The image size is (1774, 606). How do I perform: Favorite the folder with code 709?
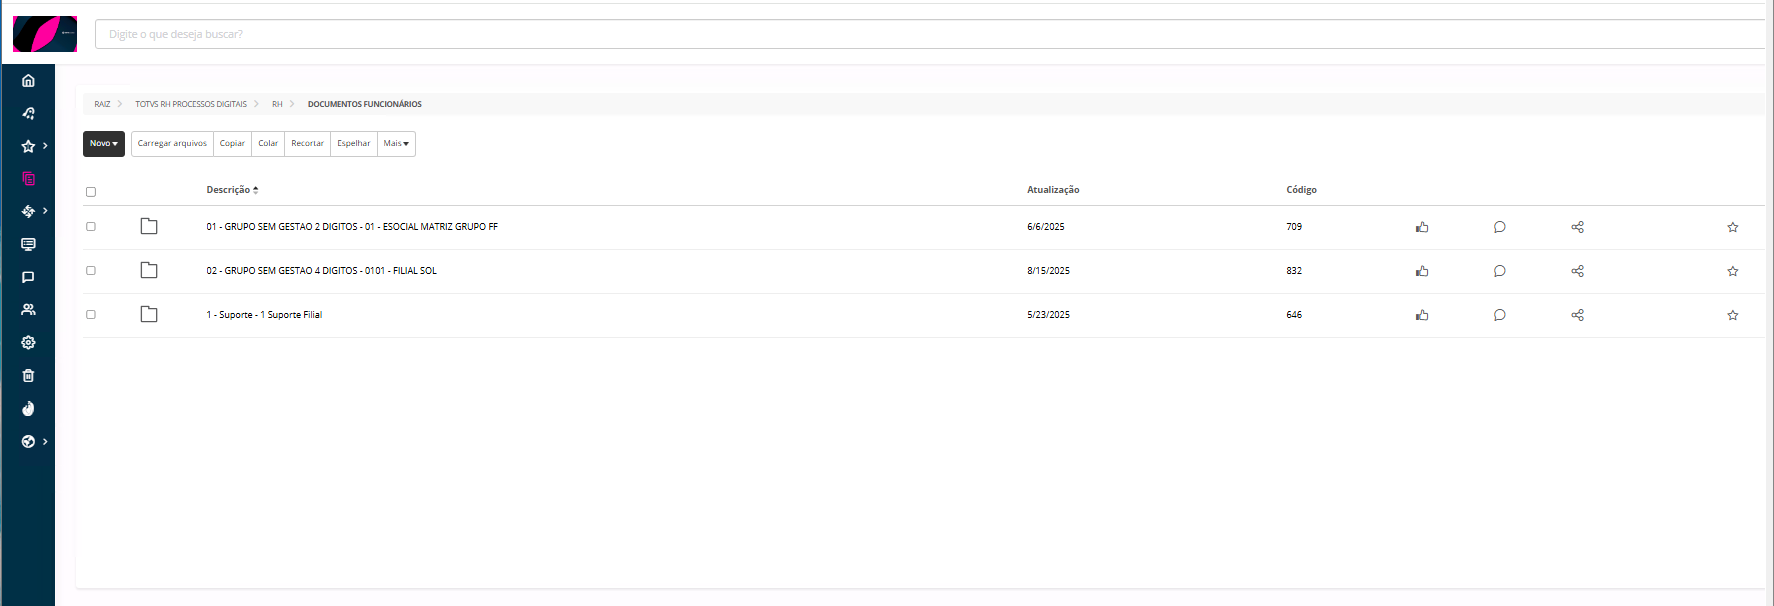(x=1733, y=227)
